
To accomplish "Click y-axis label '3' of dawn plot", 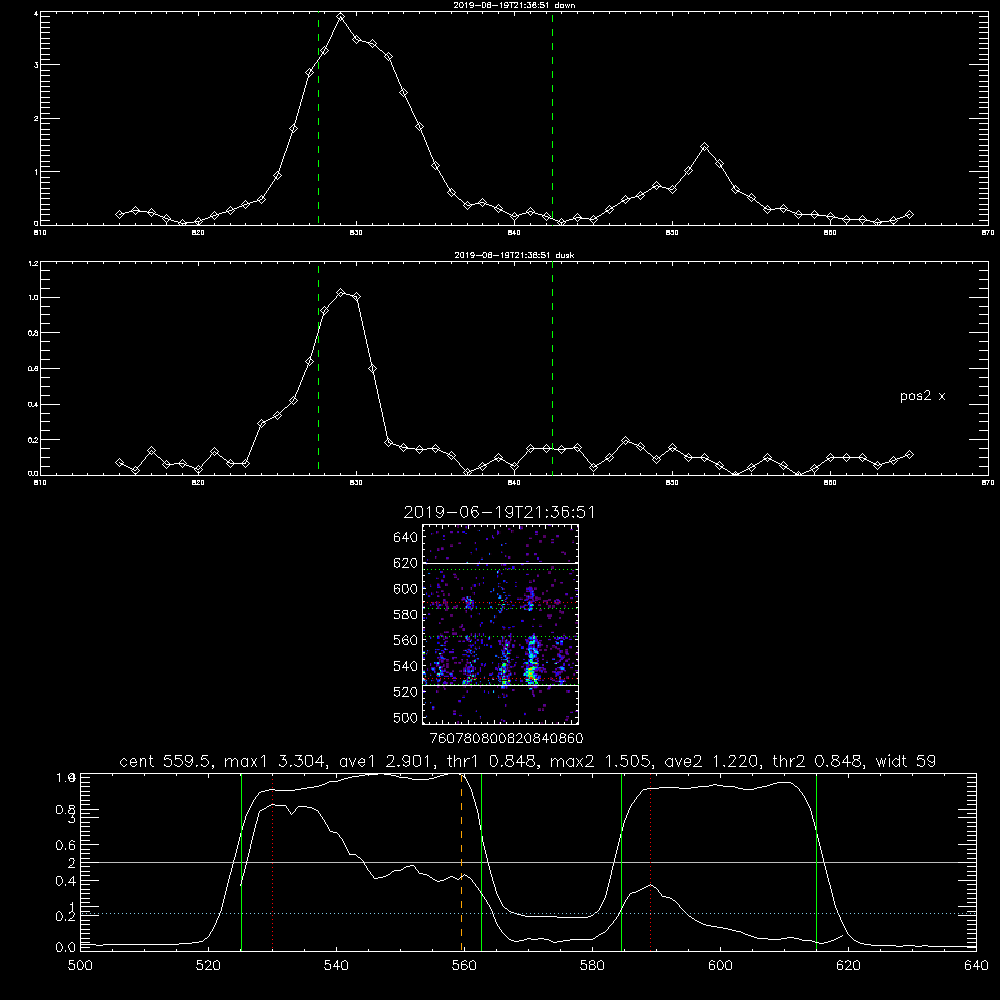I will tap(36, 65).
